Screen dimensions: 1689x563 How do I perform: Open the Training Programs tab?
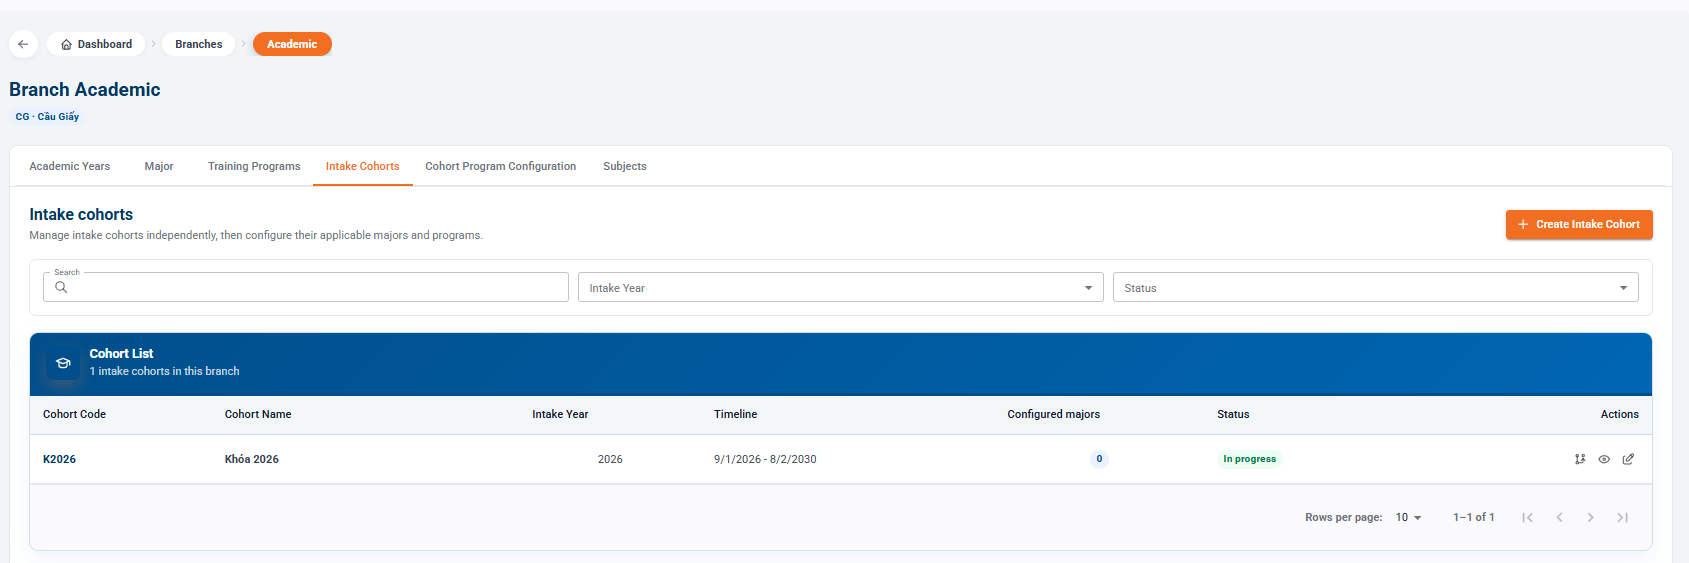click(x=254, y=166)
